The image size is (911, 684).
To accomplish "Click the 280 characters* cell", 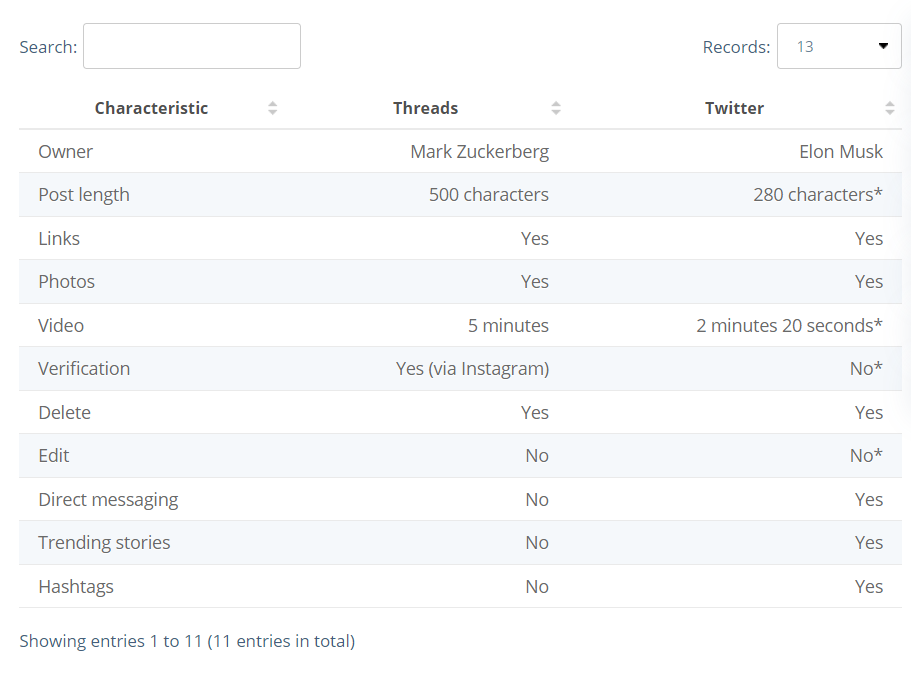I will point(818,195).
